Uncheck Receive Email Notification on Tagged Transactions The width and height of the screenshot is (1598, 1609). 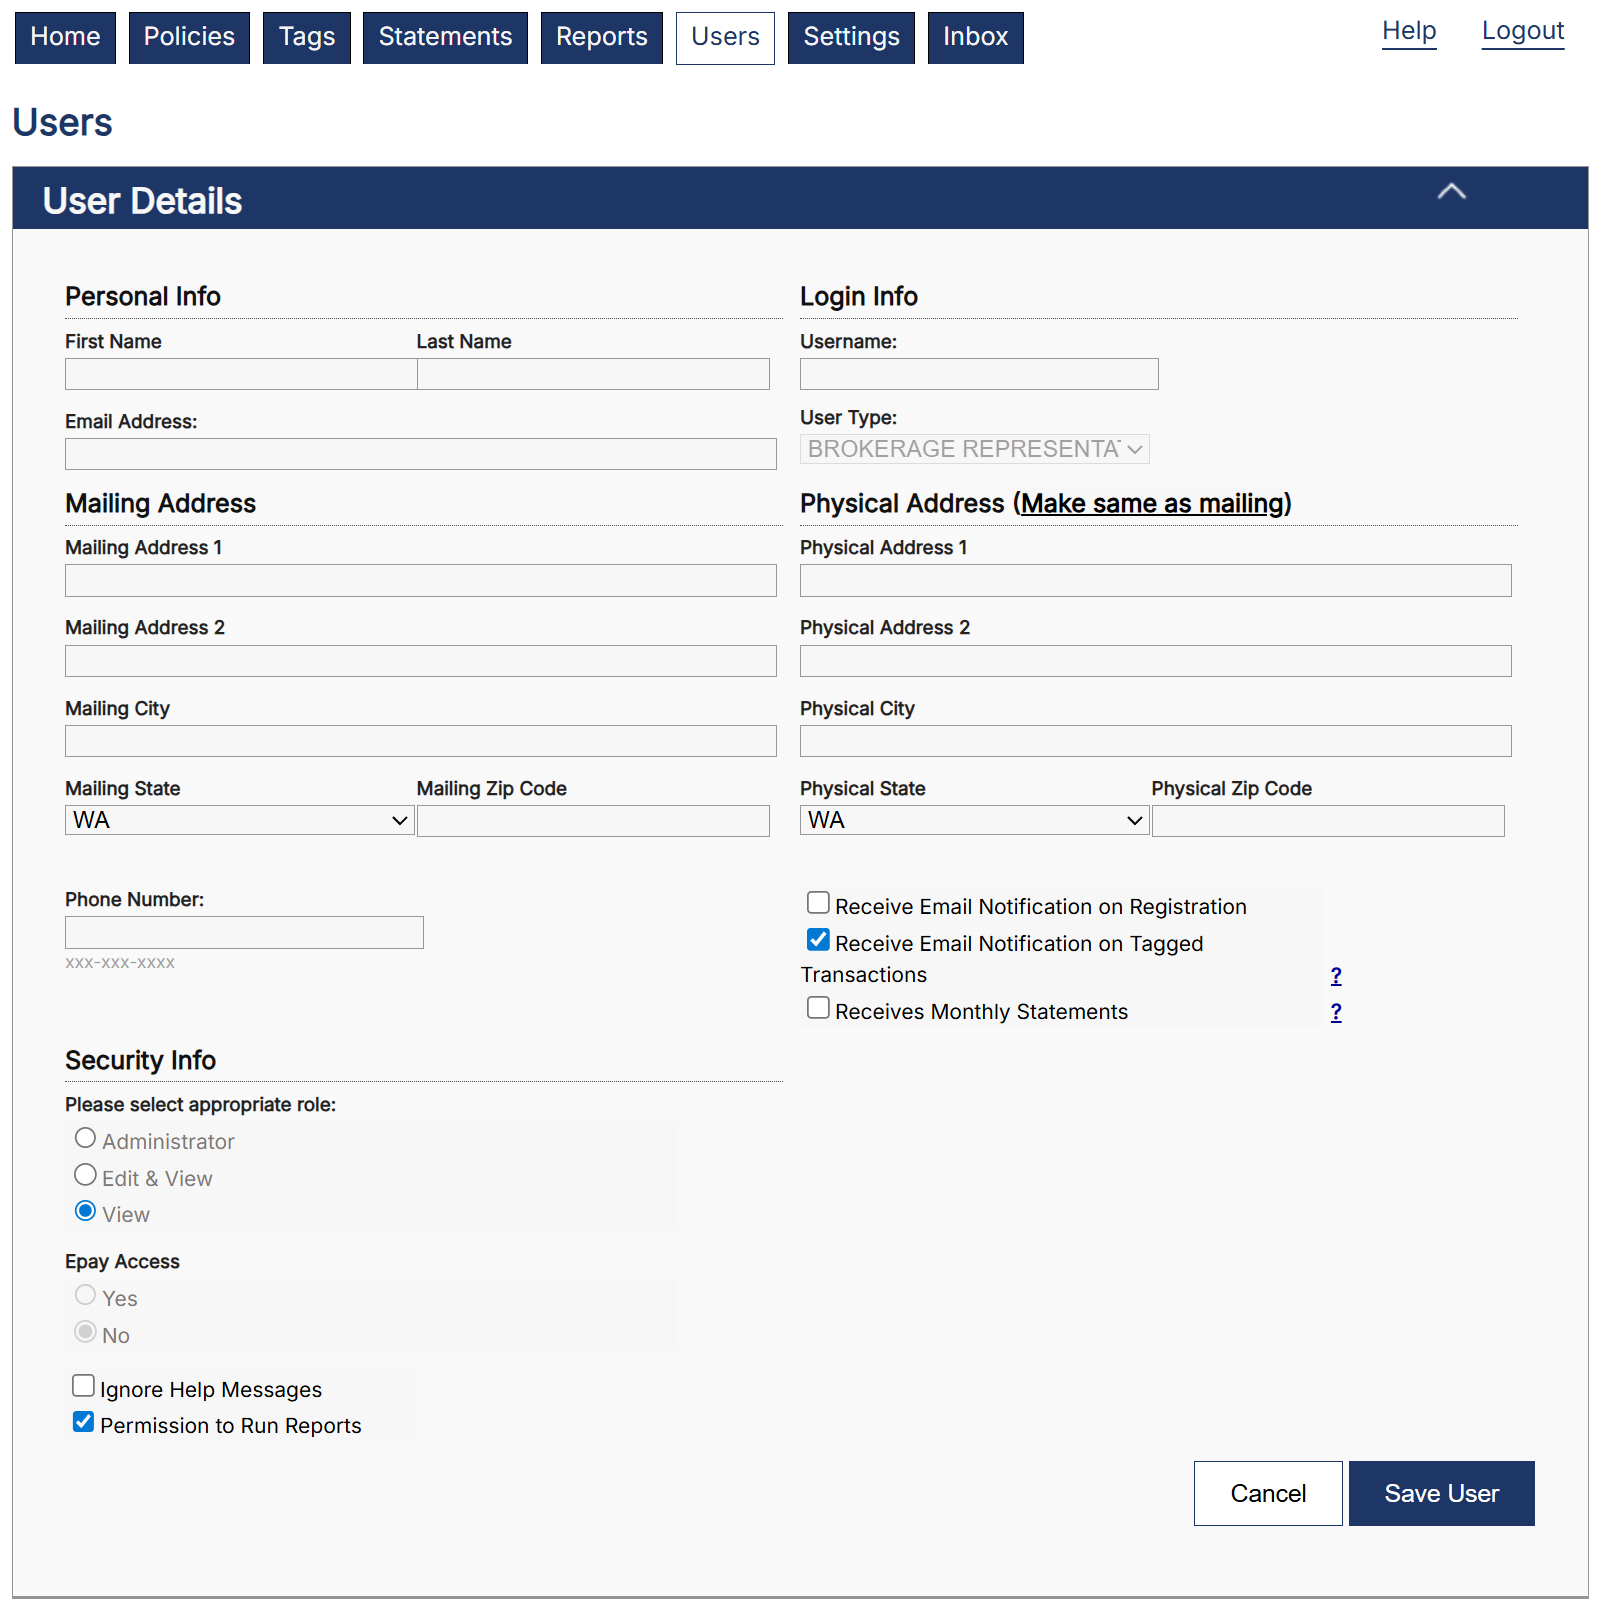coord(818,940)
